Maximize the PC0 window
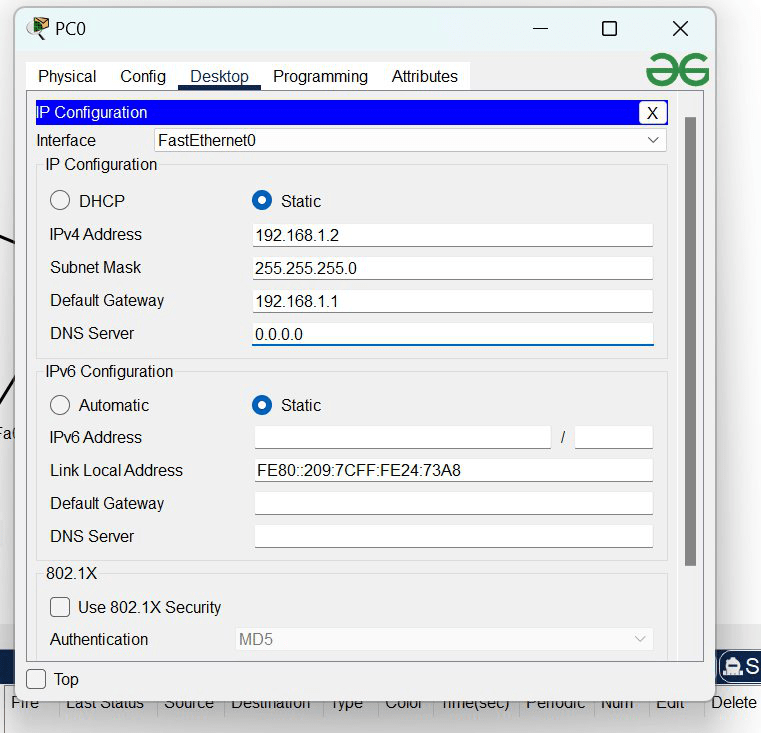 coord(609,29)
